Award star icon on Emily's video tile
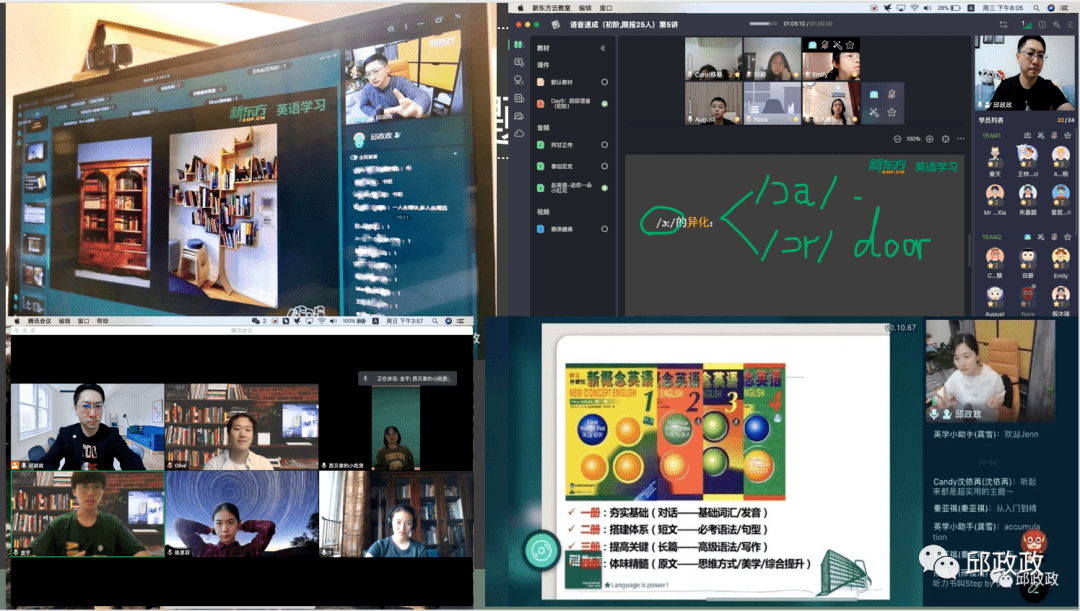 click(x=850, y=45)
